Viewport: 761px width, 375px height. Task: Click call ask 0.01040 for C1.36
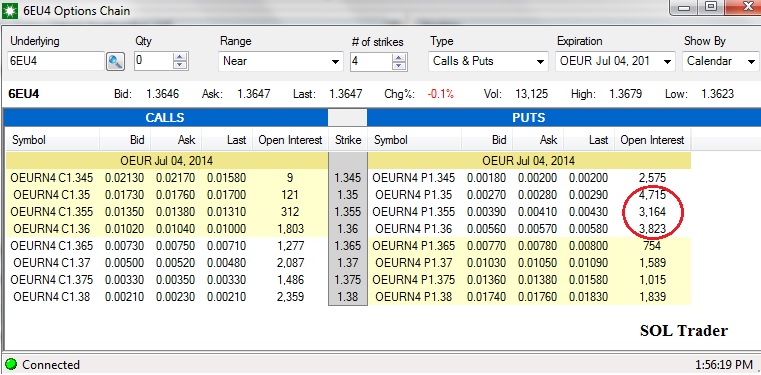point(175,228)
